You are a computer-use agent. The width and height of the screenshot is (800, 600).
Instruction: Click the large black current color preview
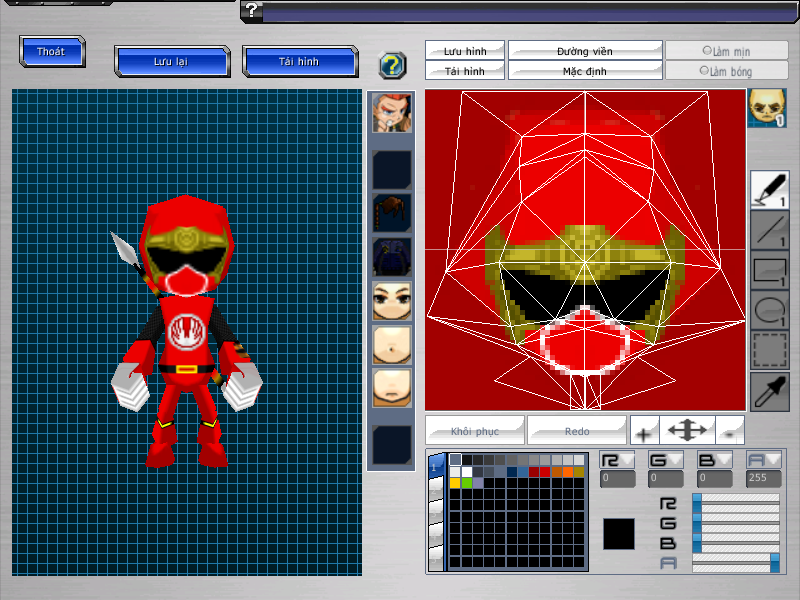pyautogui.click(x=619, y=534)
